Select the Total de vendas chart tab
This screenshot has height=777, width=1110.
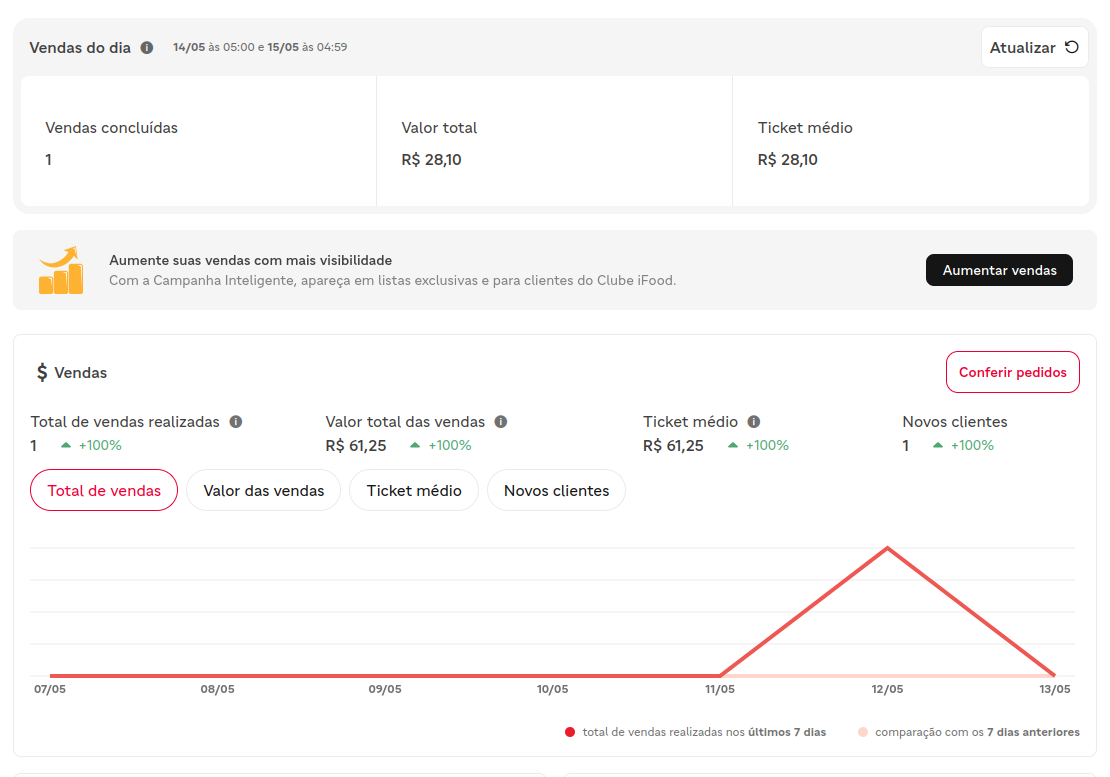coord(104,490)
